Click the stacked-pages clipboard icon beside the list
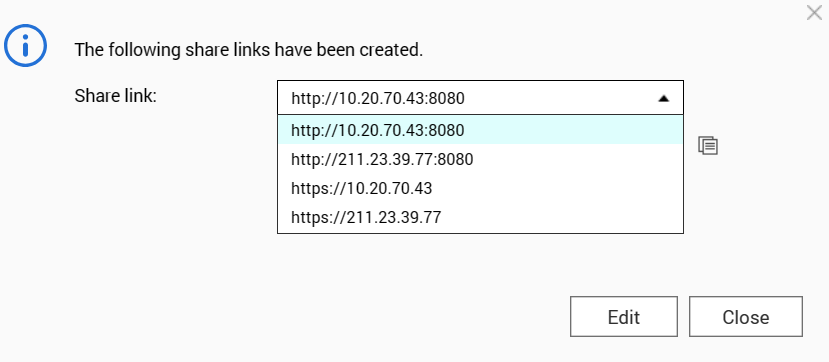 [x=708, y=145]
